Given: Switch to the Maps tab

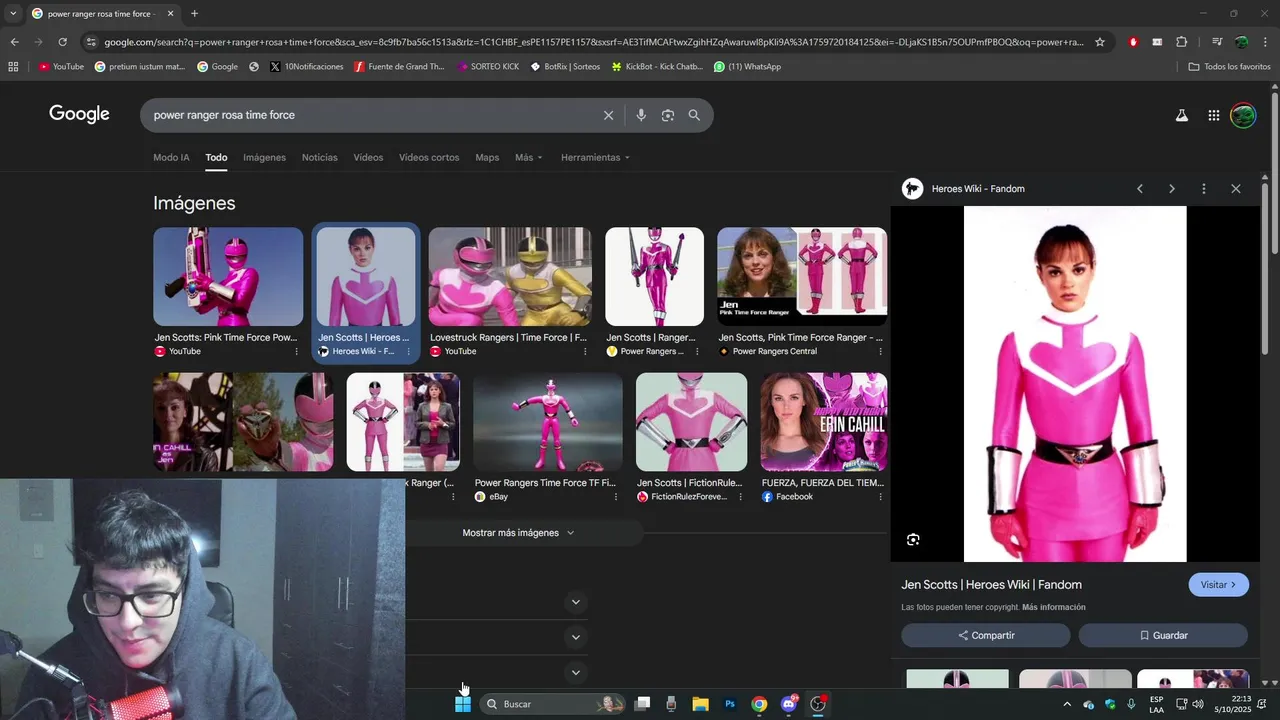Looking at the screenshot, I should [487, 158].
